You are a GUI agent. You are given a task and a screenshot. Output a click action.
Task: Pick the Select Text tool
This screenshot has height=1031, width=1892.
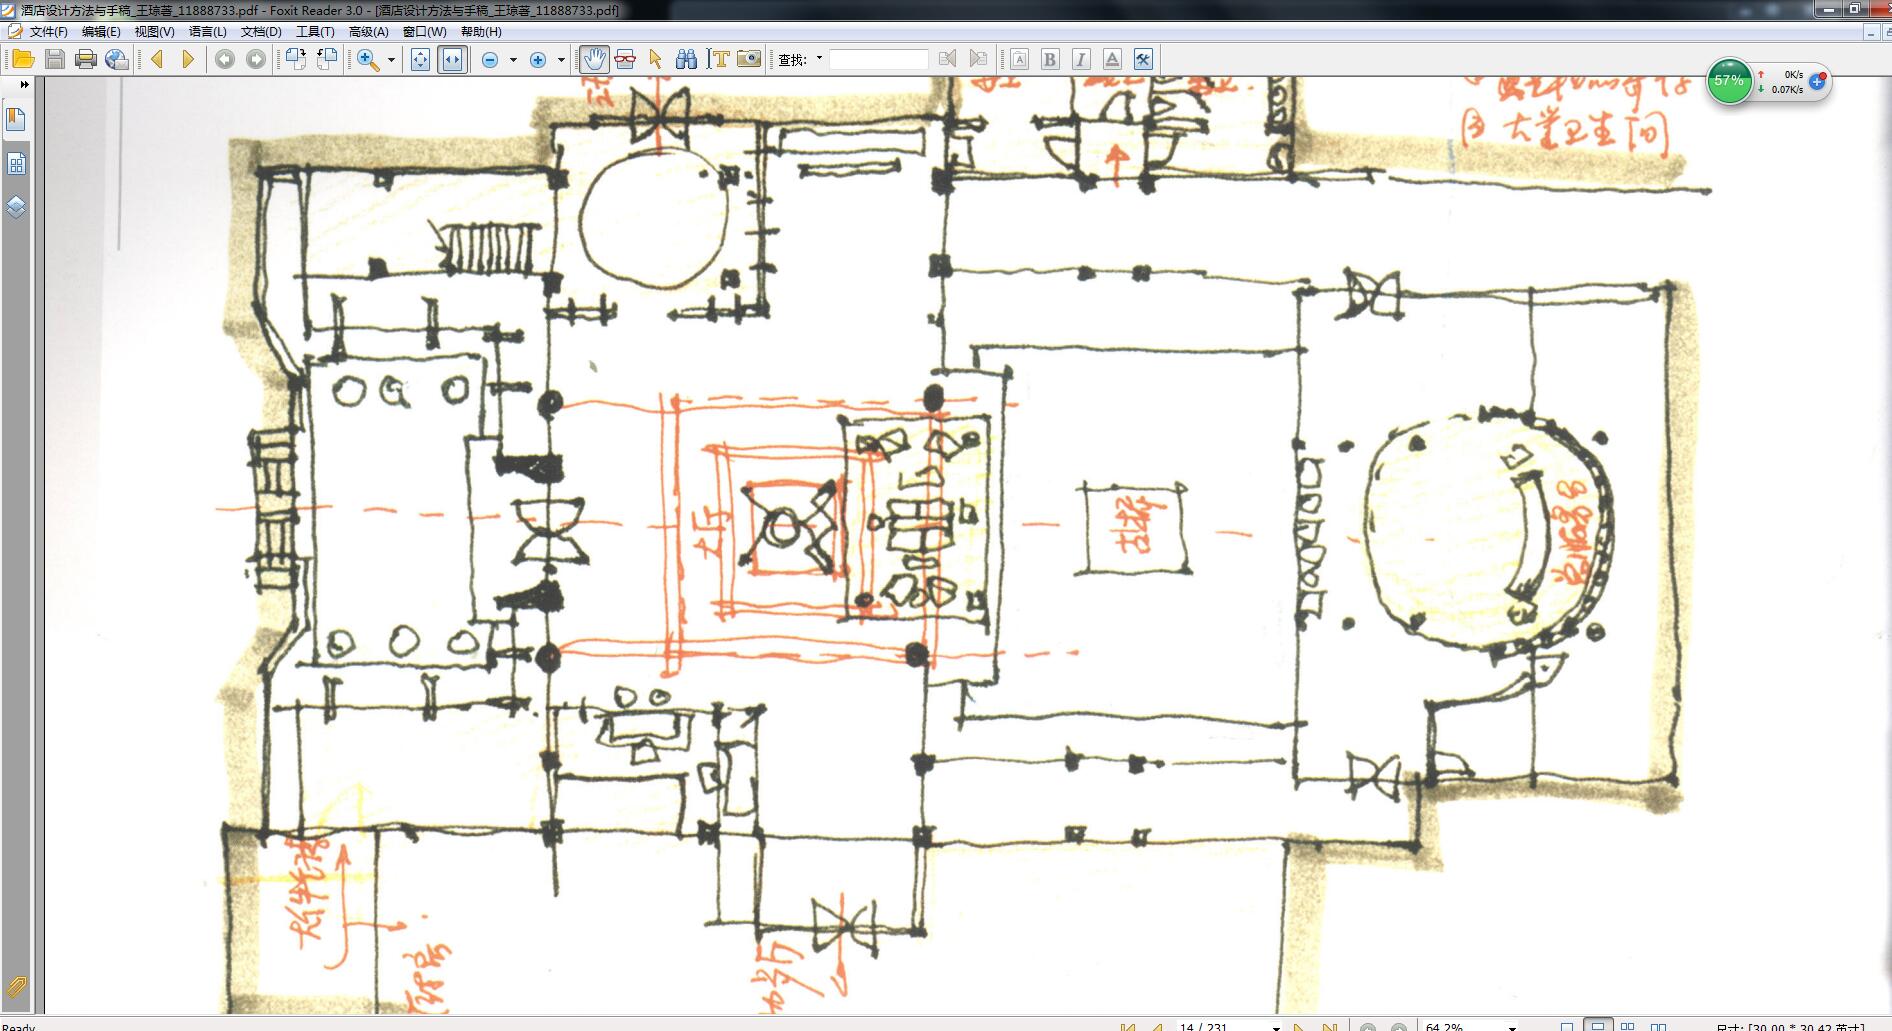pos(718,60)
